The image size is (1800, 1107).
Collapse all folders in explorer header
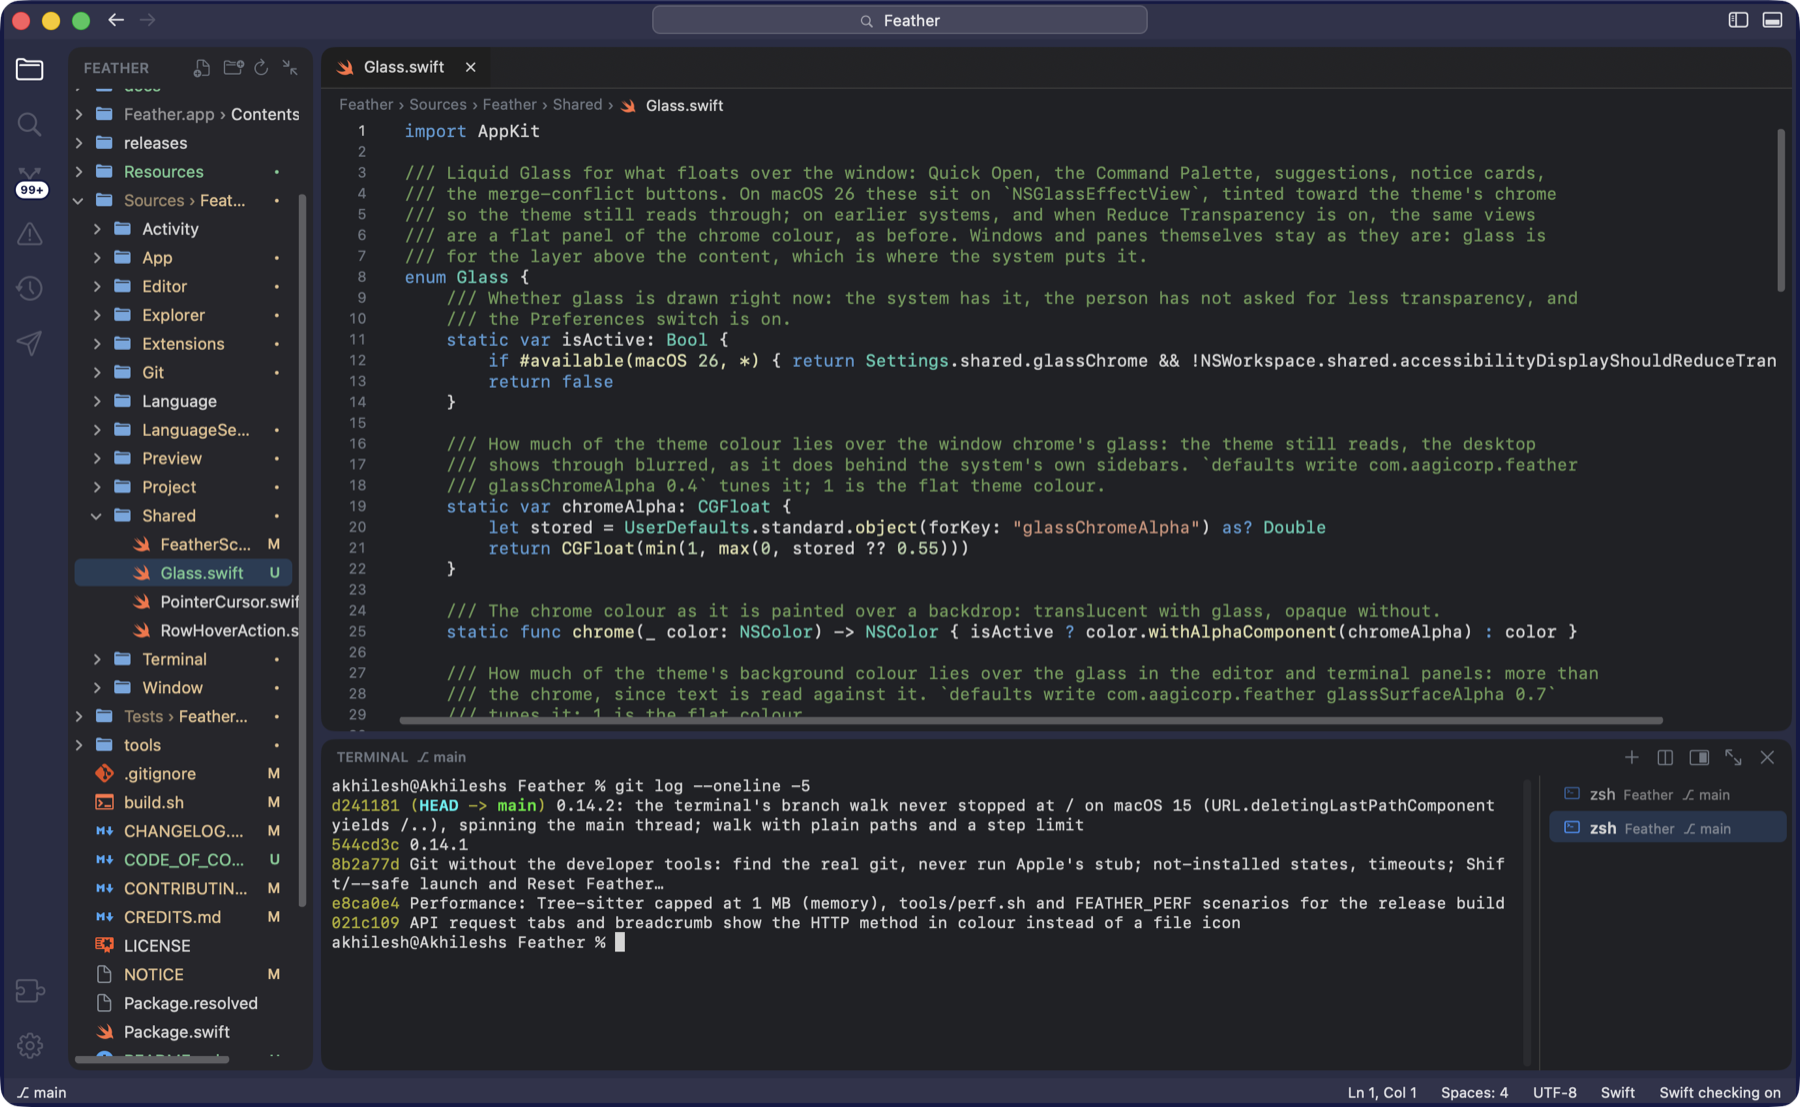(290, 68)
